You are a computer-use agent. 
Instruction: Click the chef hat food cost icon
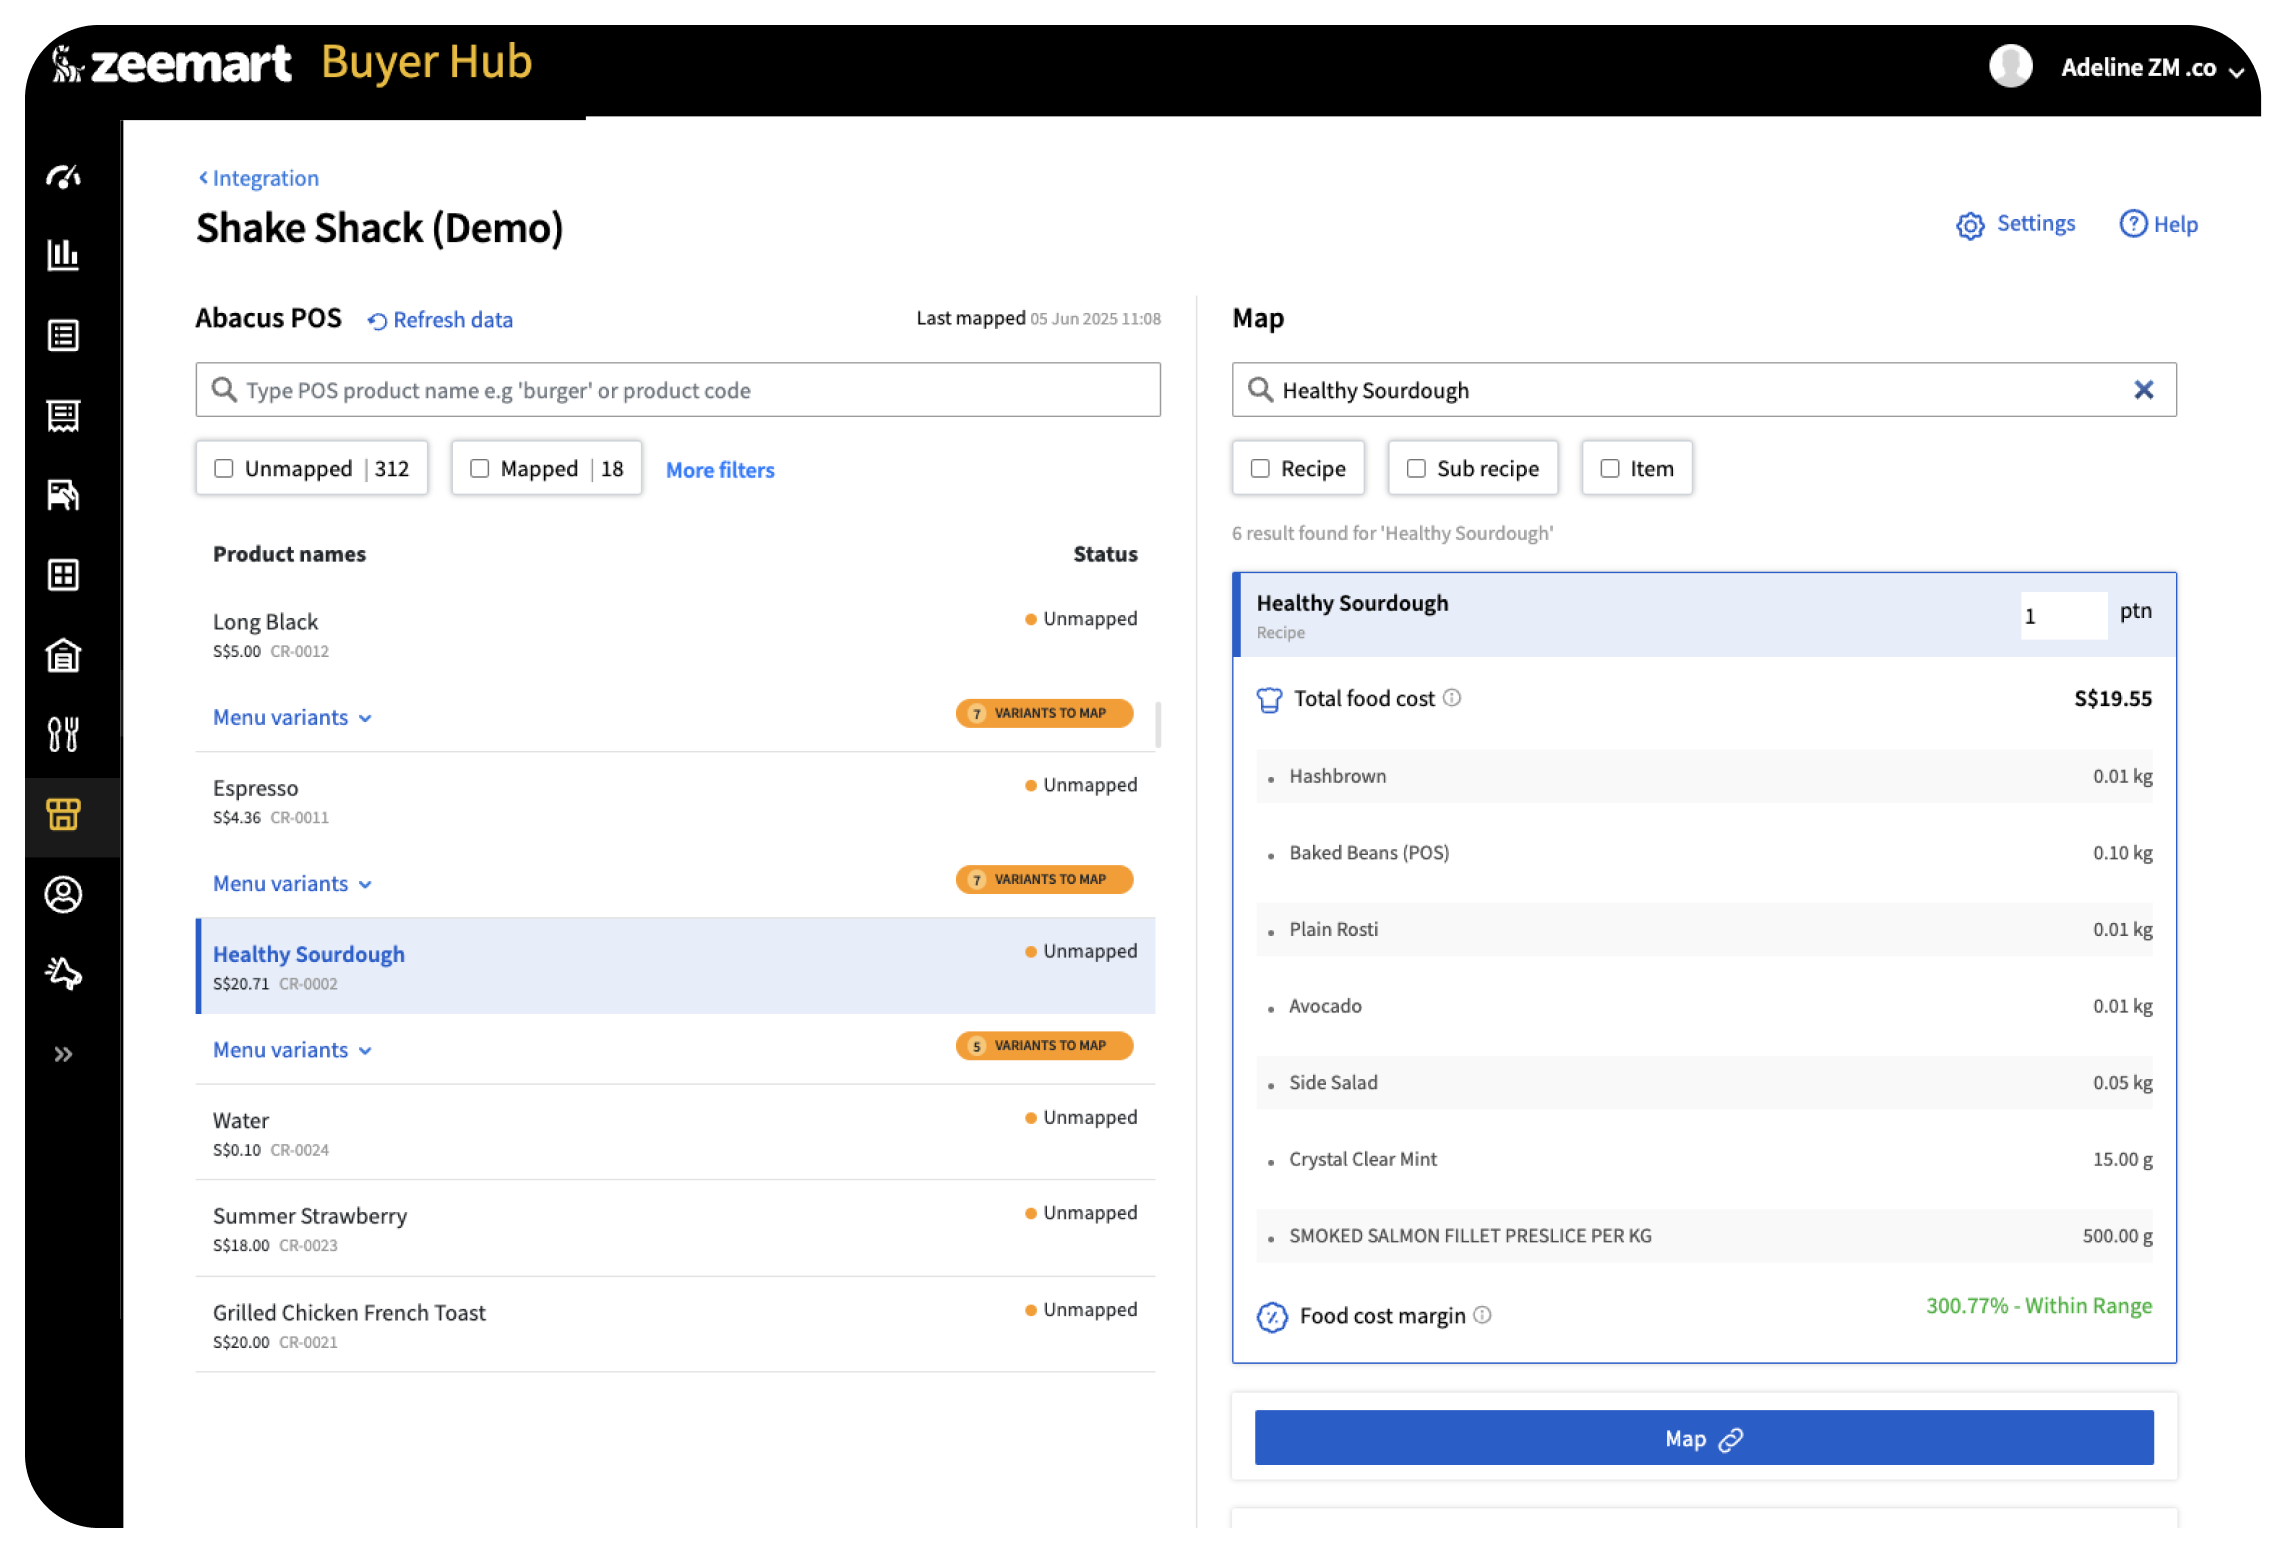(1269, 700)
